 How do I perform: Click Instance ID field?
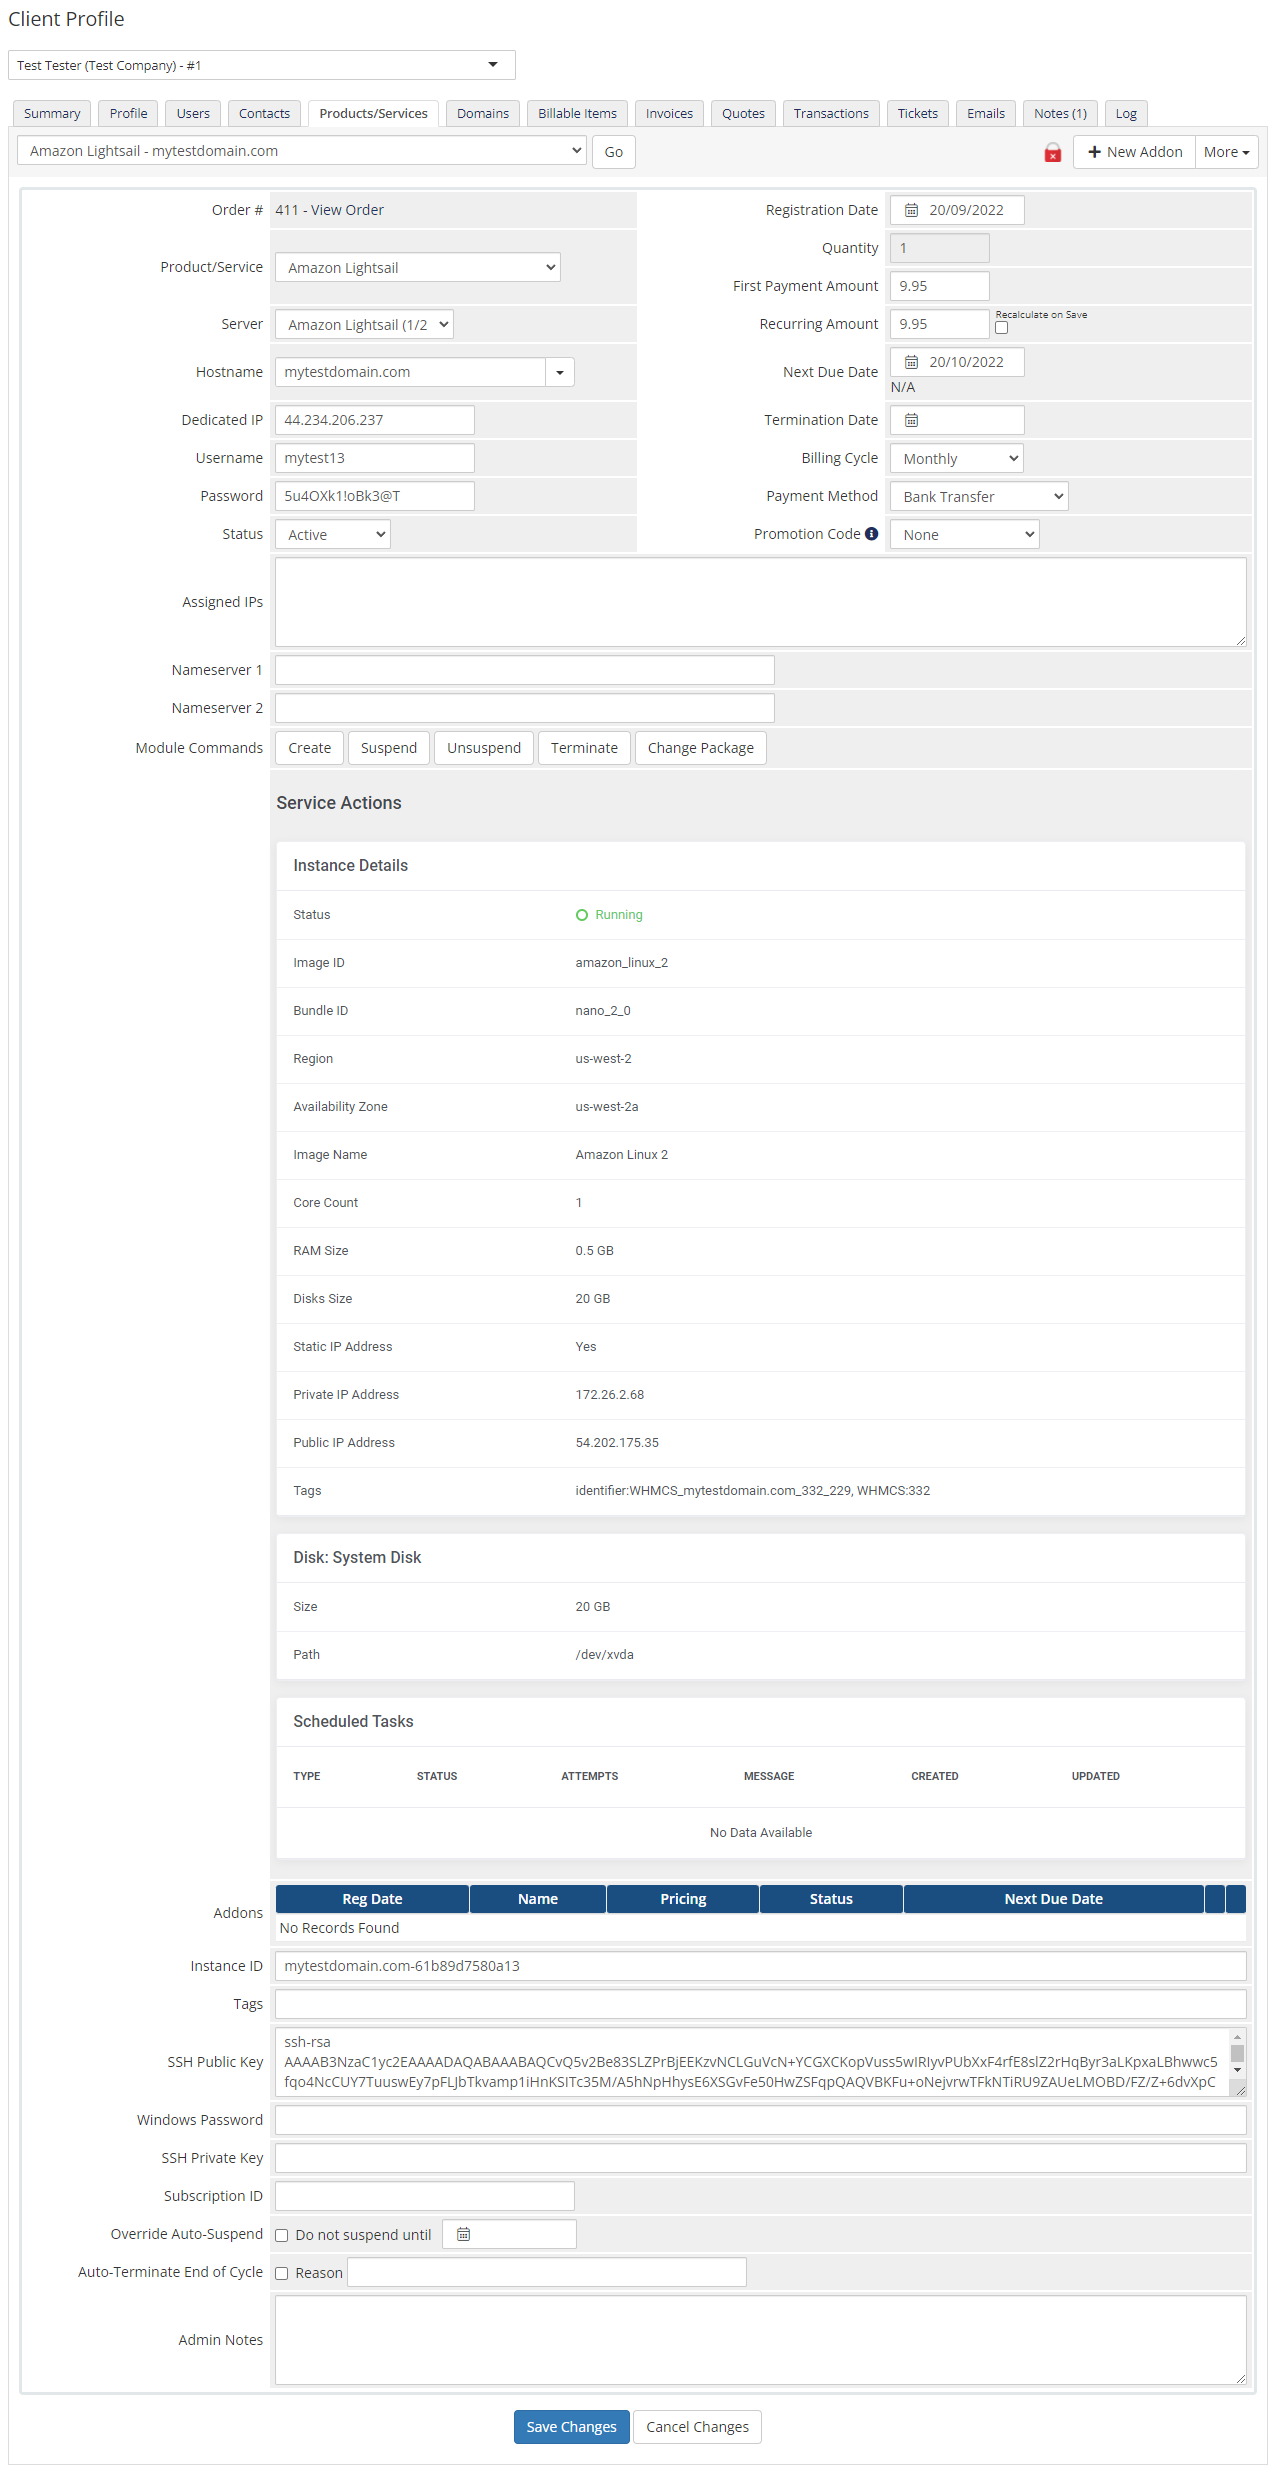click(761, 1966)
